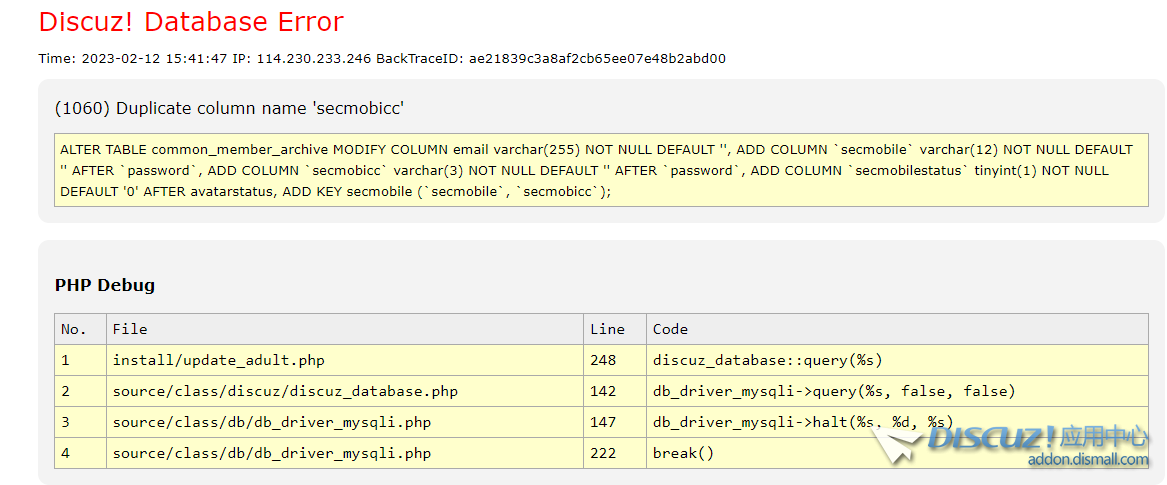Click the break() code cell
Image resolution: width=1167 pixels, height=485 pixels.
(683, 453)
